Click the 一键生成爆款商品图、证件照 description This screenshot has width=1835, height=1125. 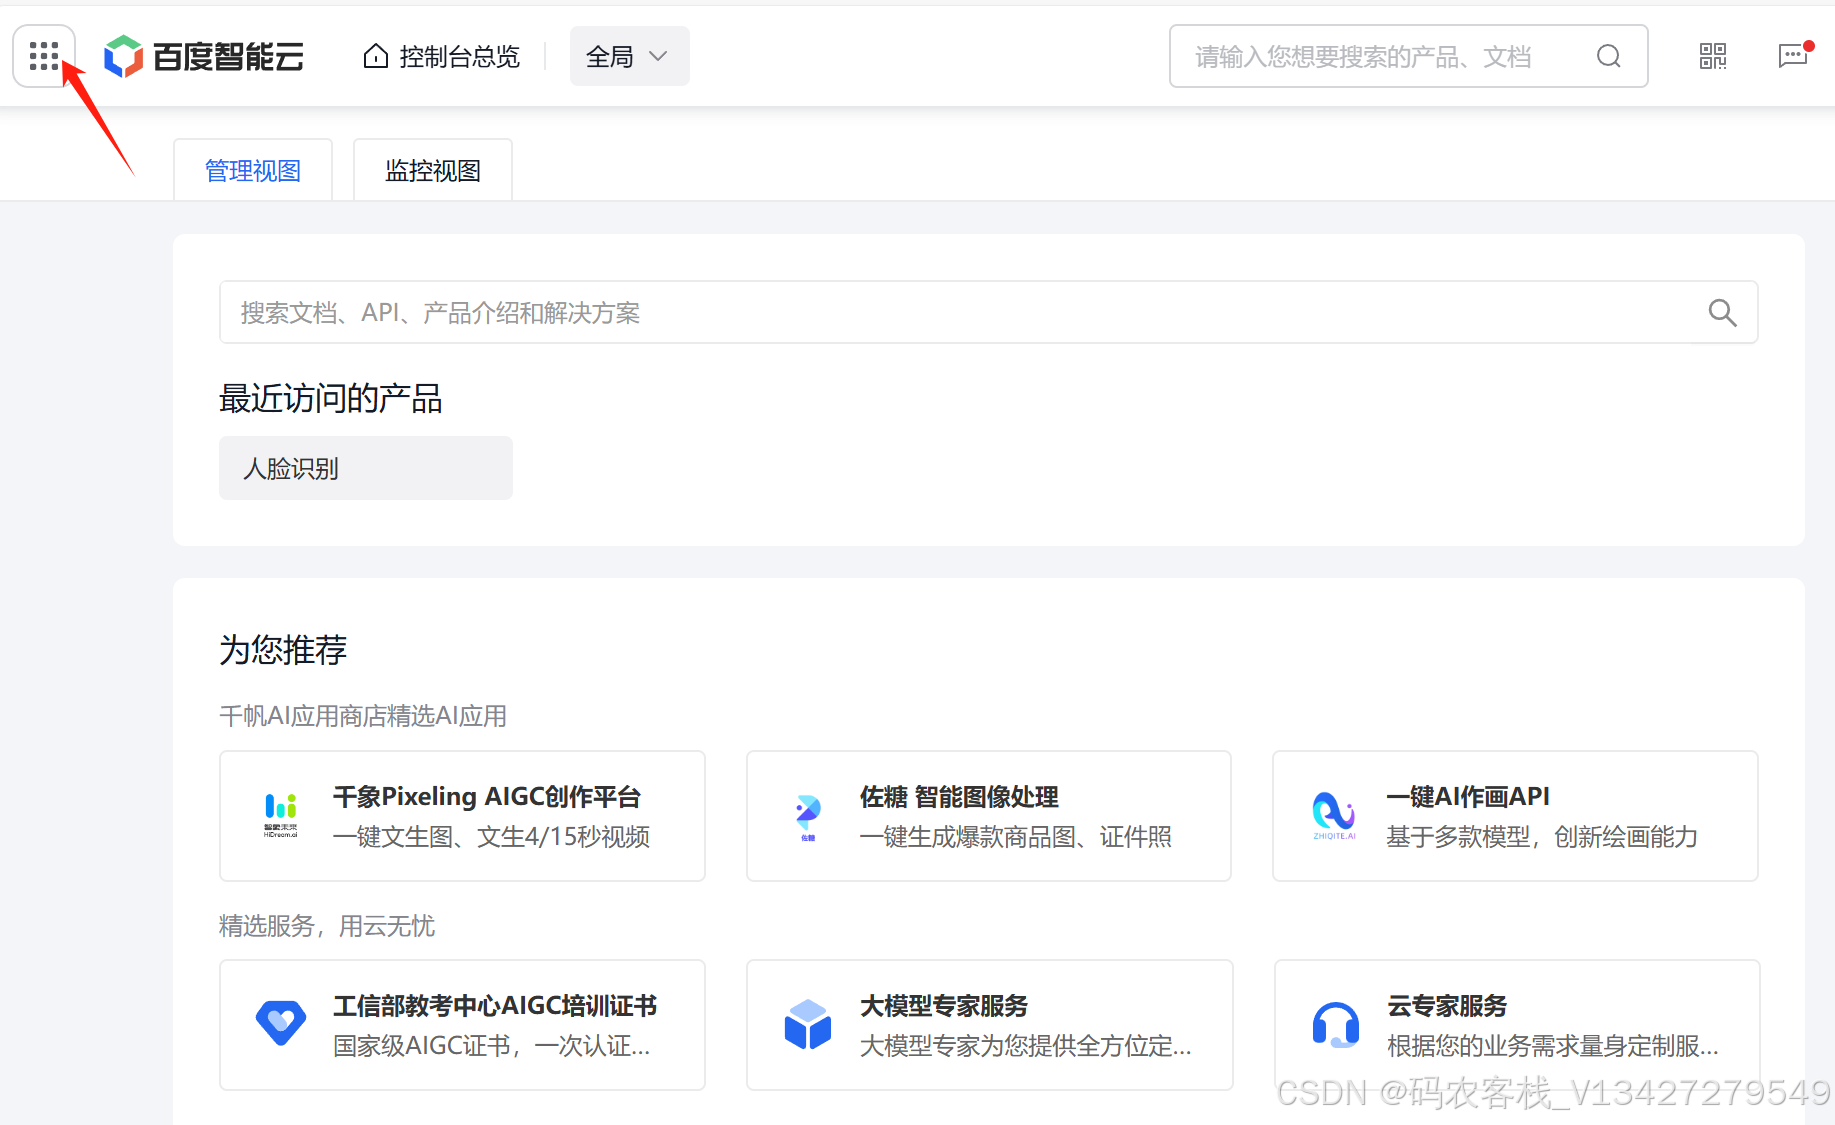pos(1016,836)
